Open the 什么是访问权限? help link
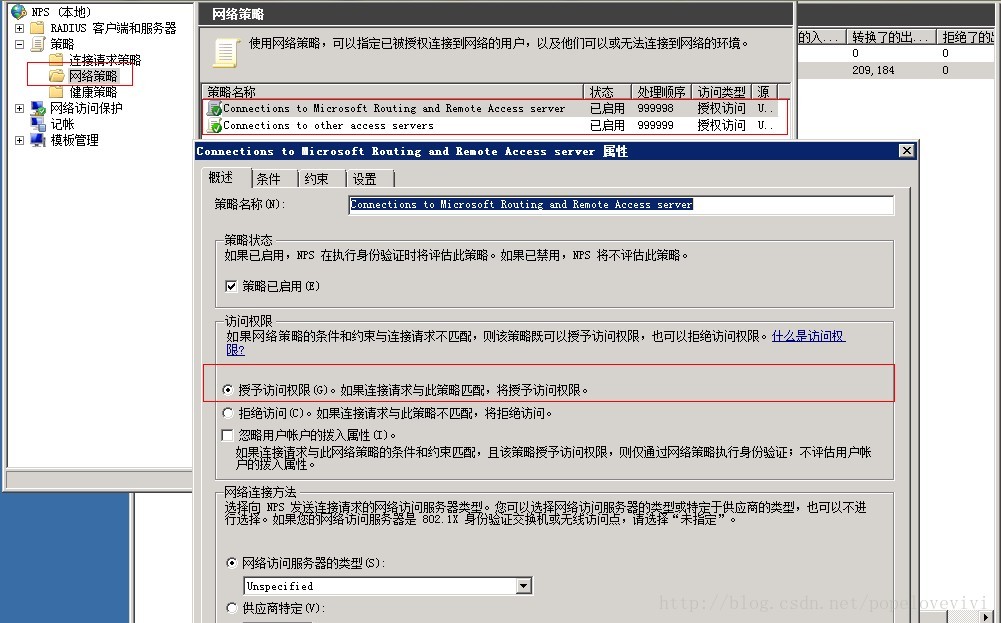The image size is (1001, 623). click(x=808, y=336)
